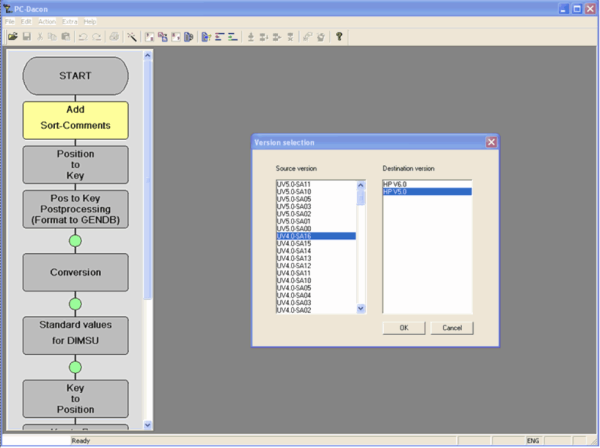Open the Edit menu

click(26, 21)
